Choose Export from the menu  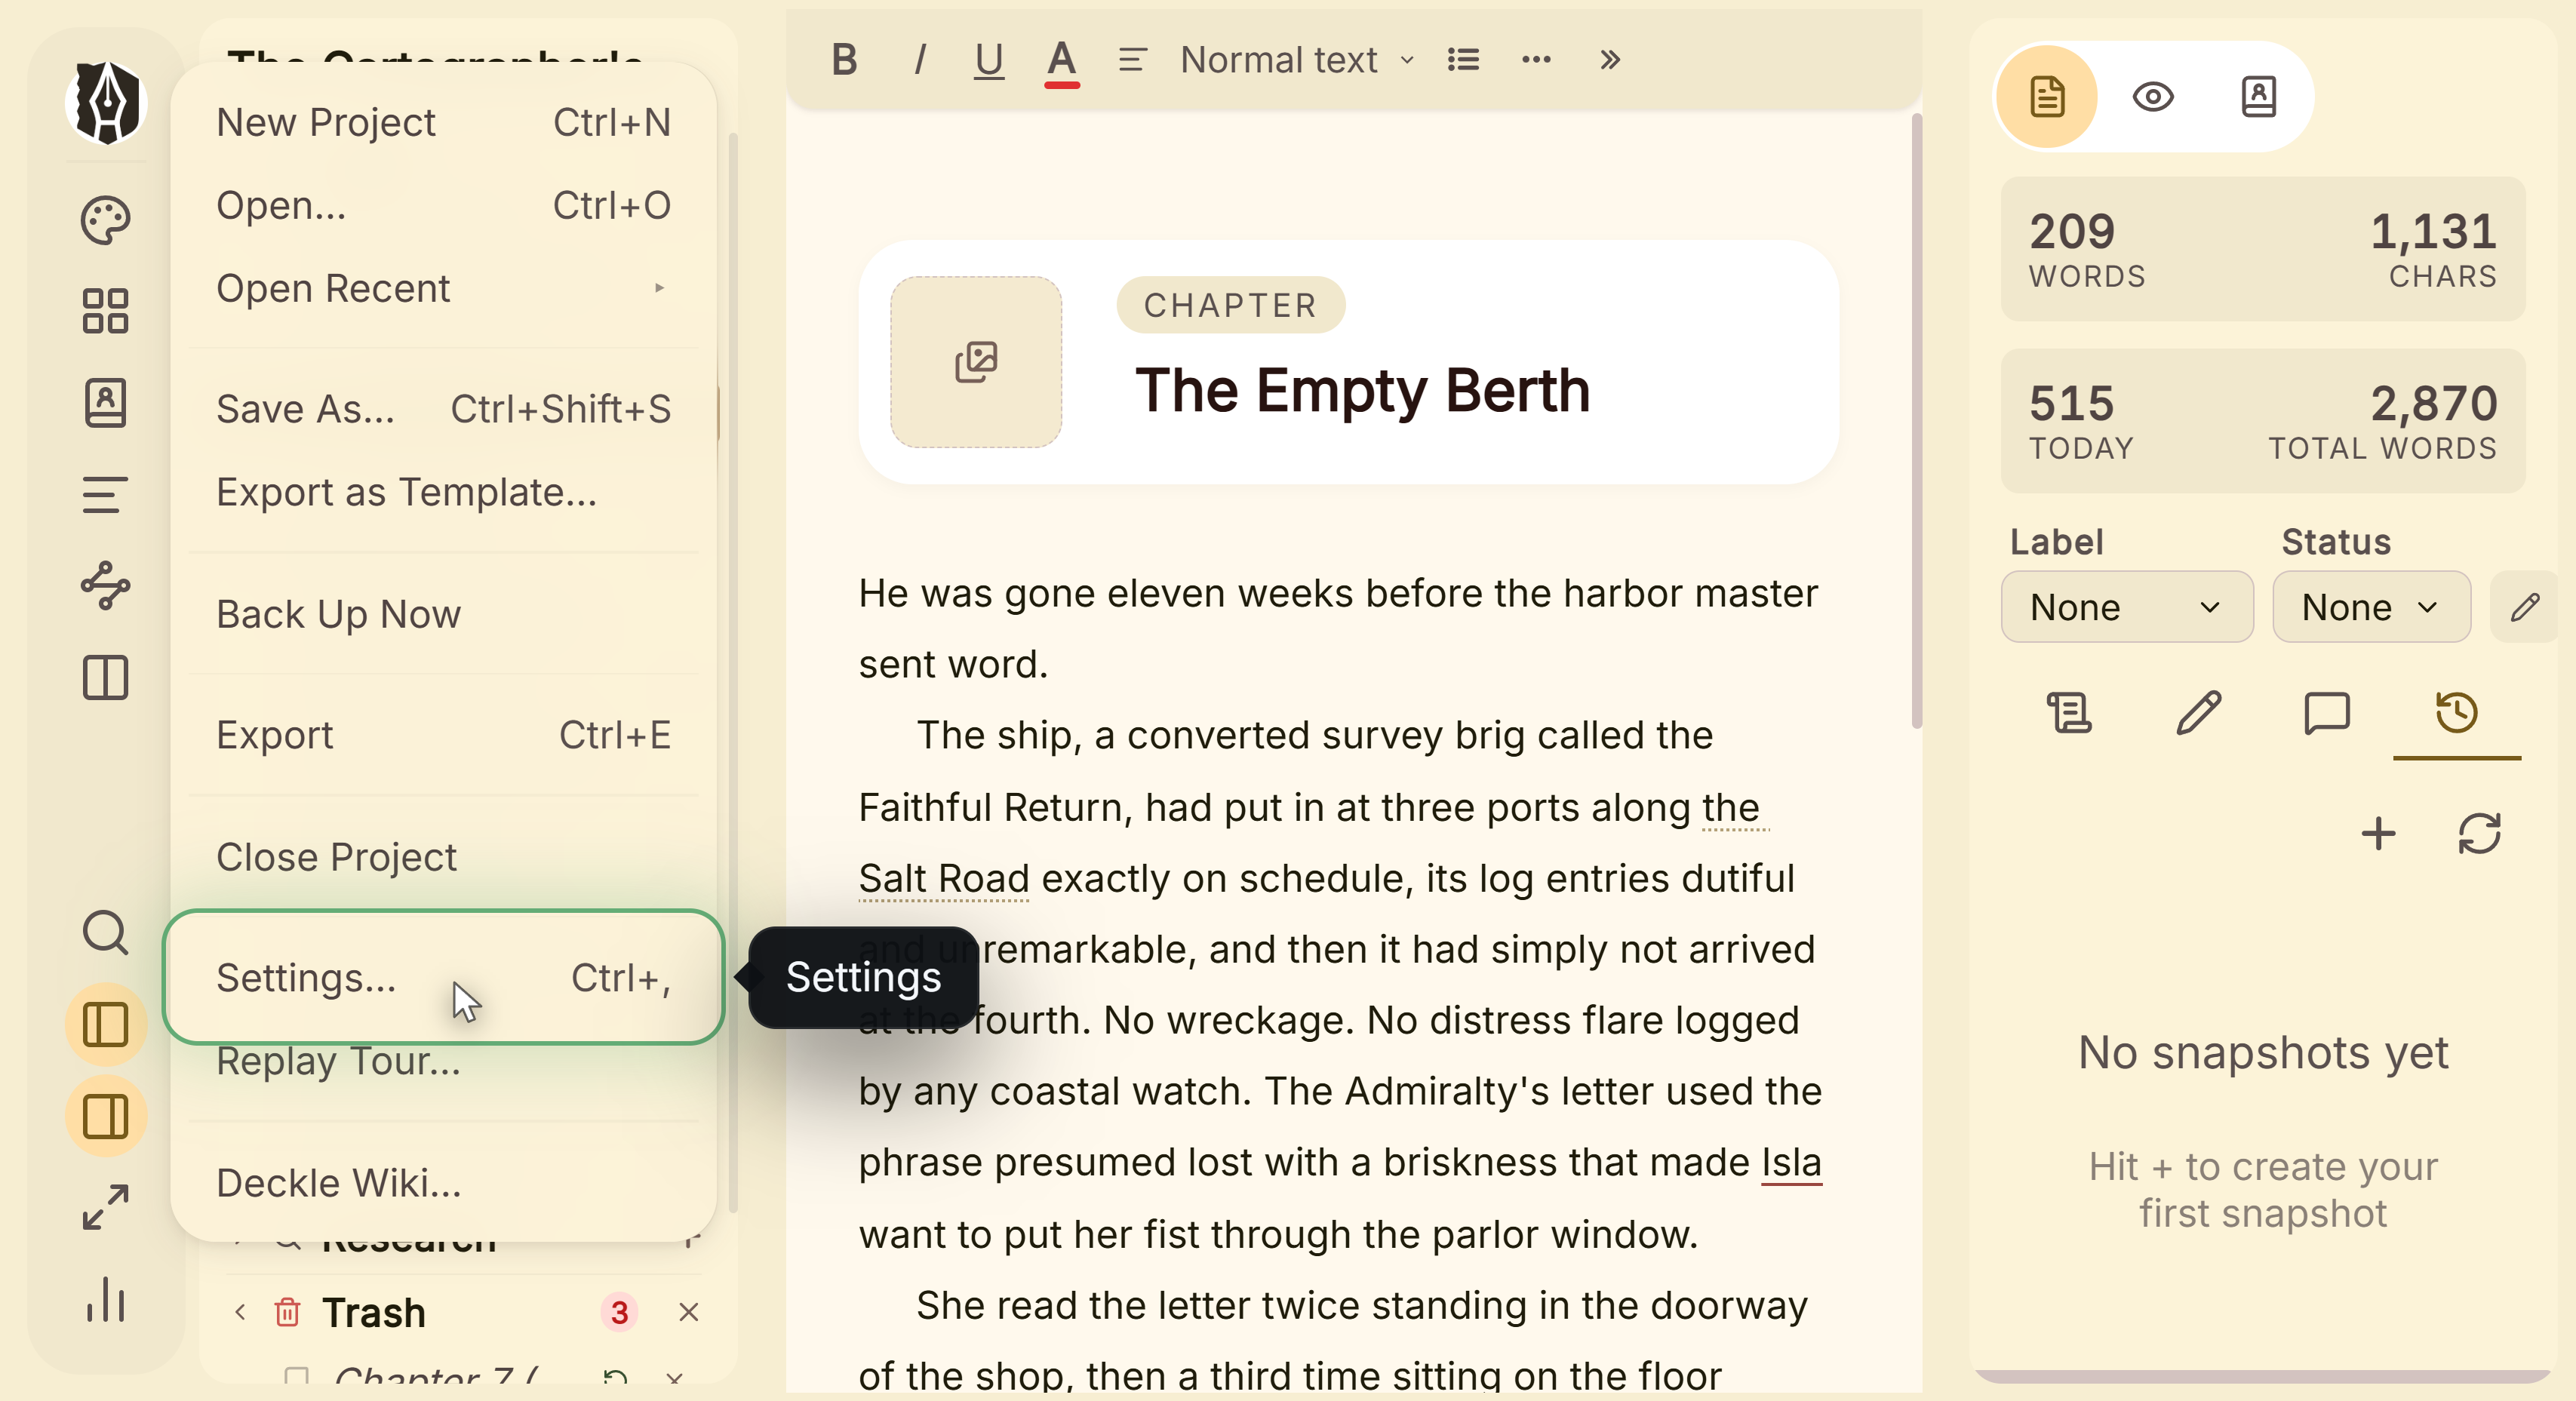coord(443,735)
